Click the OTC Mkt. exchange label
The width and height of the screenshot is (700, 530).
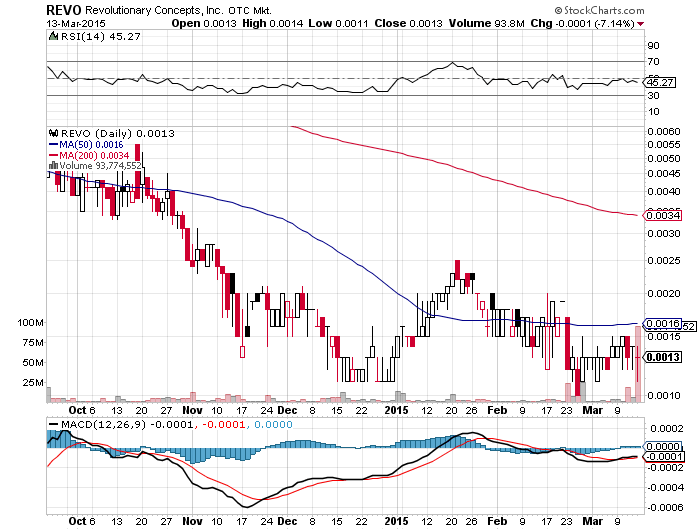click(x=250, y=10)
